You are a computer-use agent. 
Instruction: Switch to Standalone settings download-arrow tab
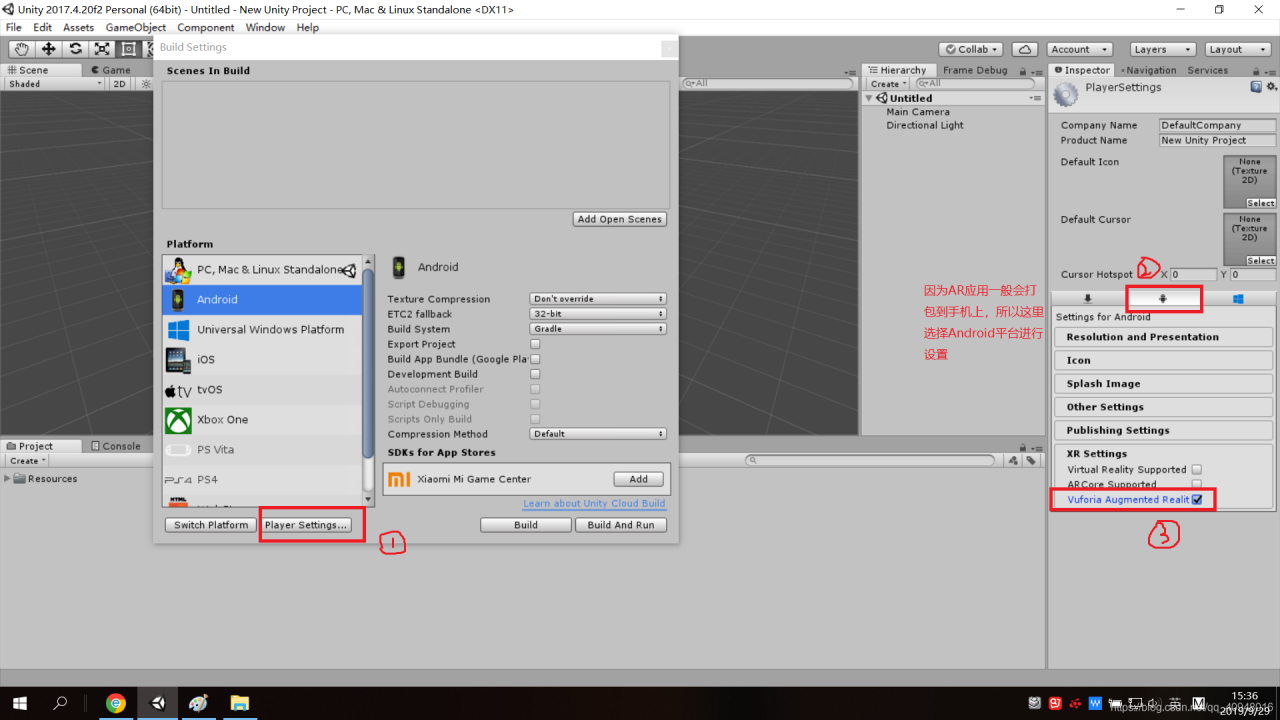click(x=1088, y=299)
